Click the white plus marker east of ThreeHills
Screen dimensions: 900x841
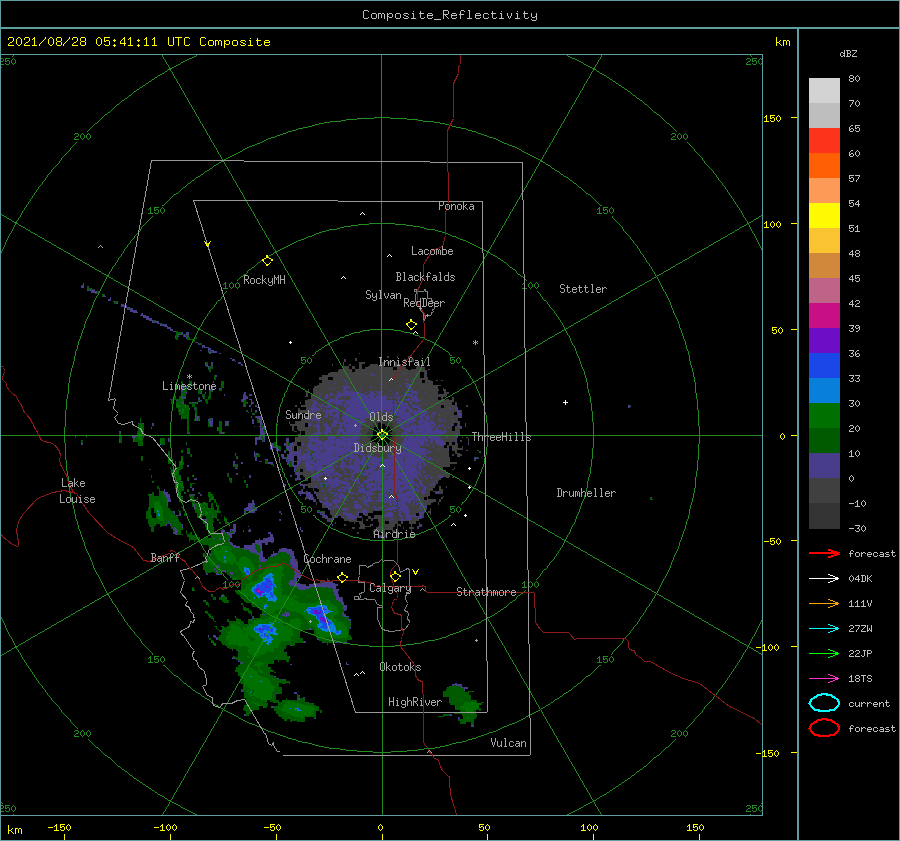click(x=565, y=402)
